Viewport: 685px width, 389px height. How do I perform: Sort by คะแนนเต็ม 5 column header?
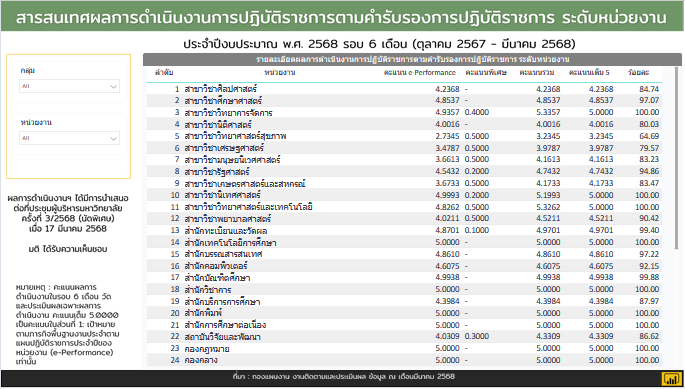pos(589,73)
